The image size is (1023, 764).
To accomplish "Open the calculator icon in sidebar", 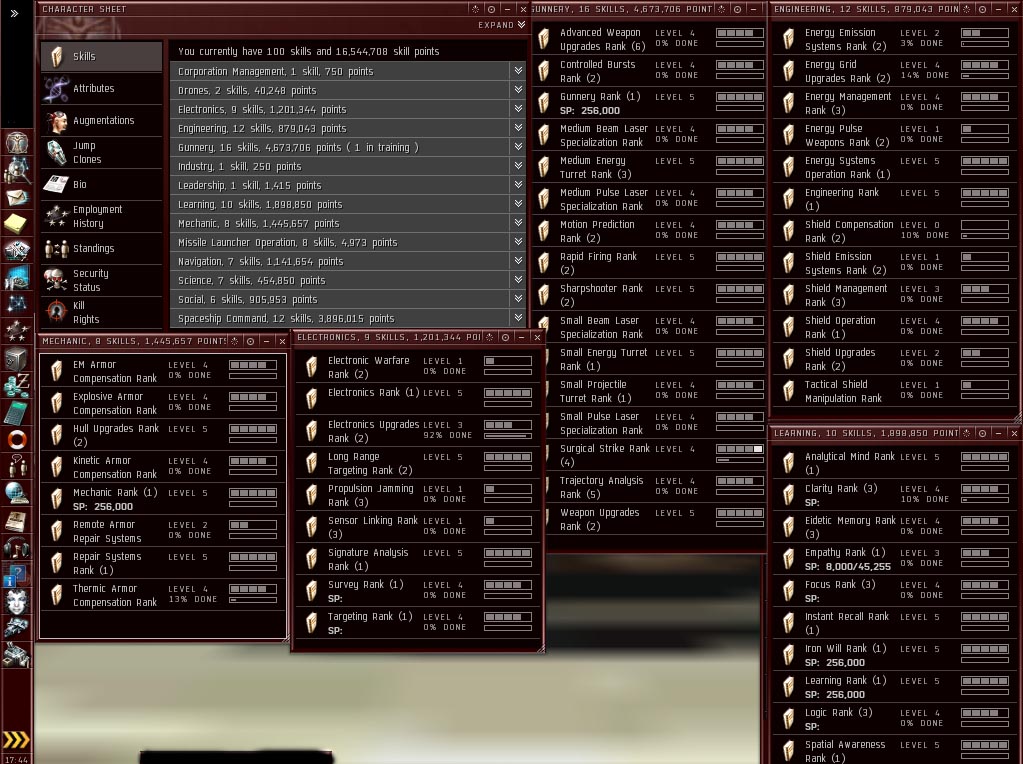I will coord(16,412).
